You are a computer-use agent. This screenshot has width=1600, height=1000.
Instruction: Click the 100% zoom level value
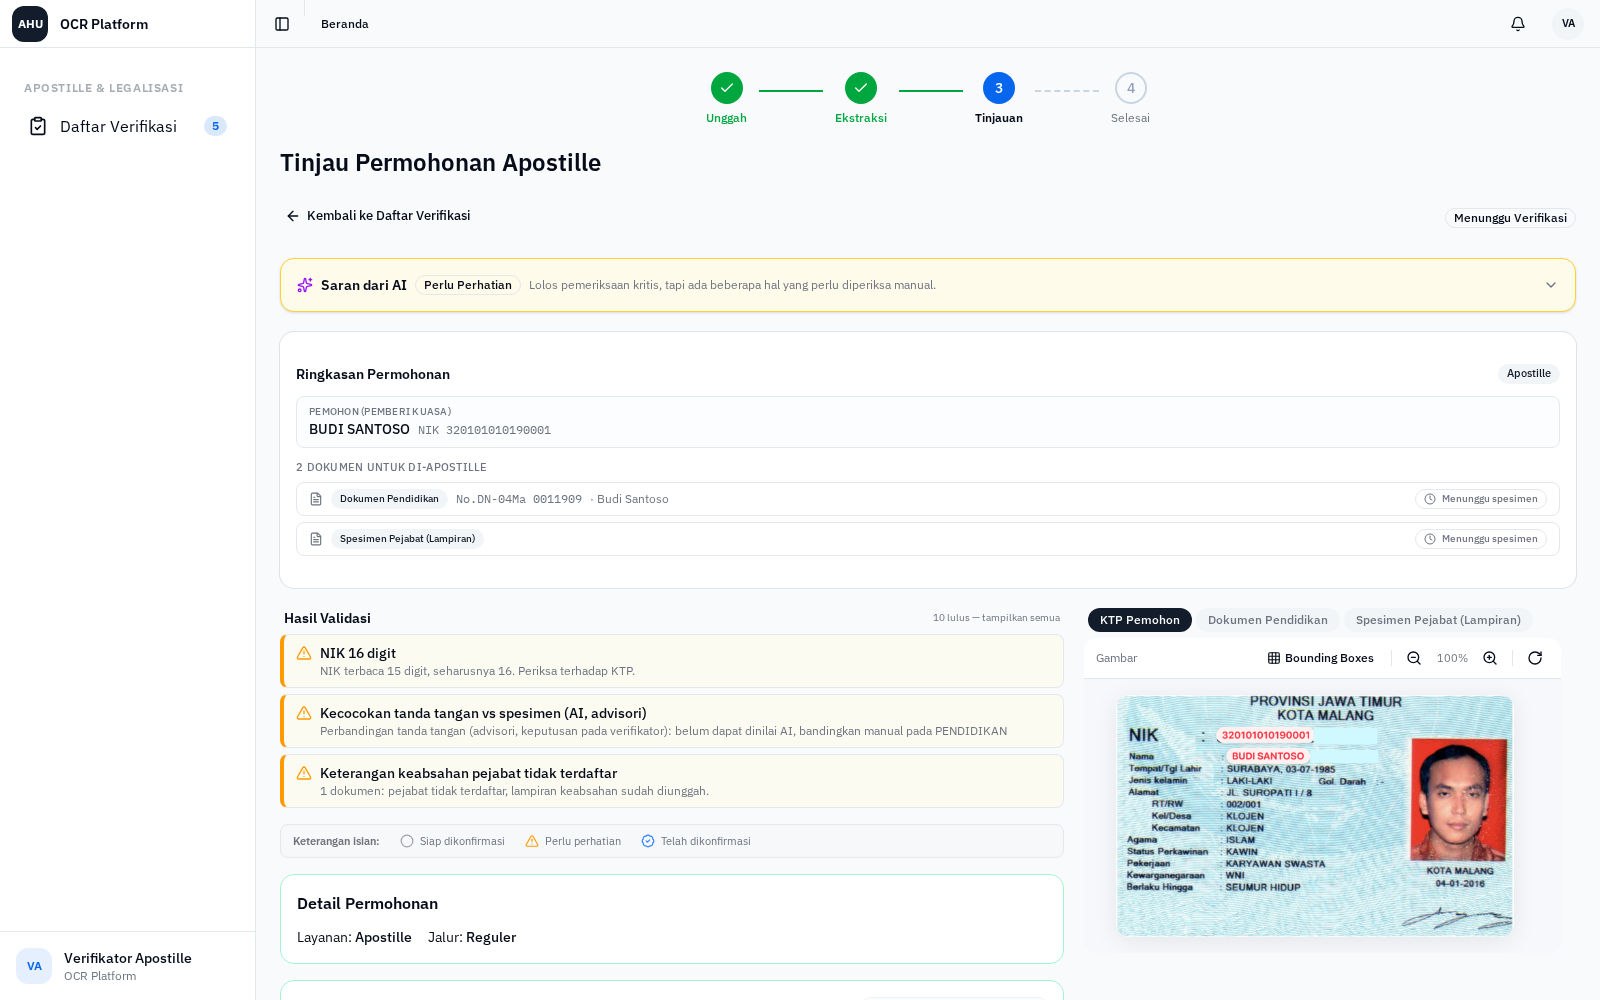click(1452, 658)
